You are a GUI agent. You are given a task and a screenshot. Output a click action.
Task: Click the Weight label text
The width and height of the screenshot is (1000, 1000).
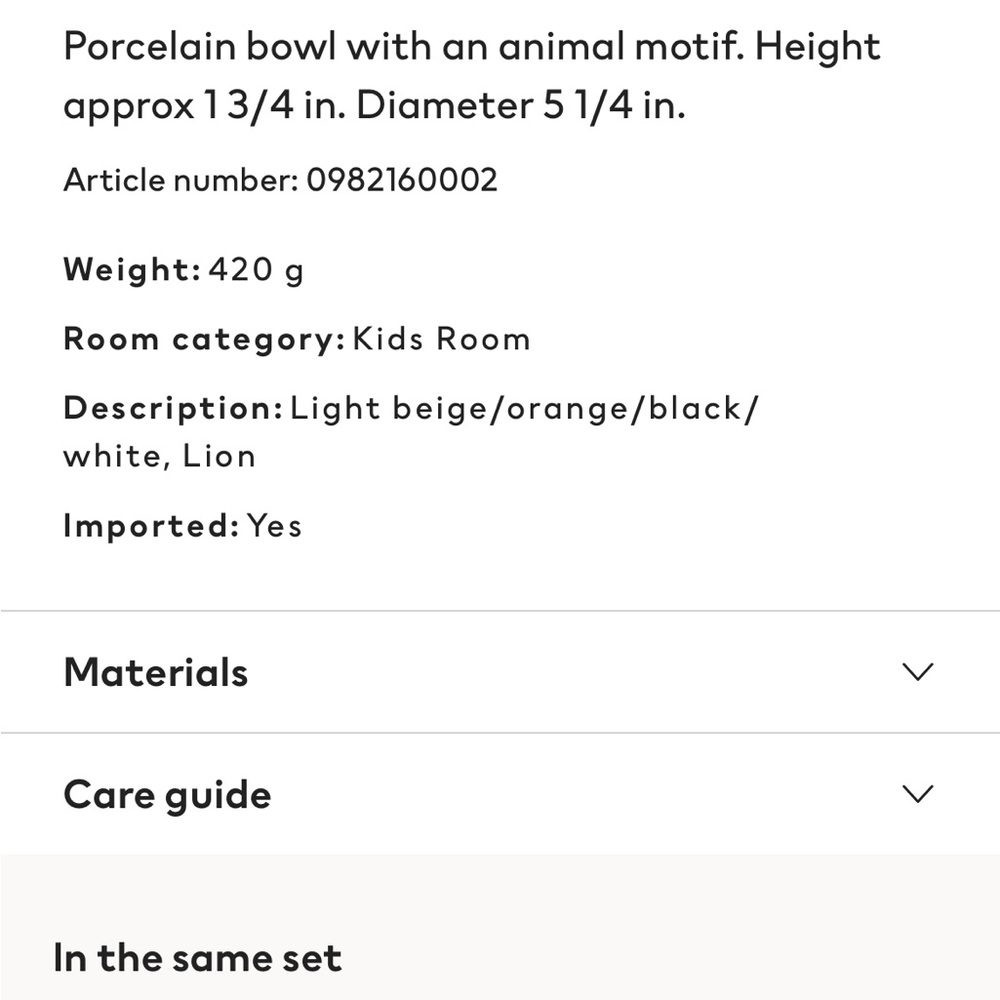[133, 270]
